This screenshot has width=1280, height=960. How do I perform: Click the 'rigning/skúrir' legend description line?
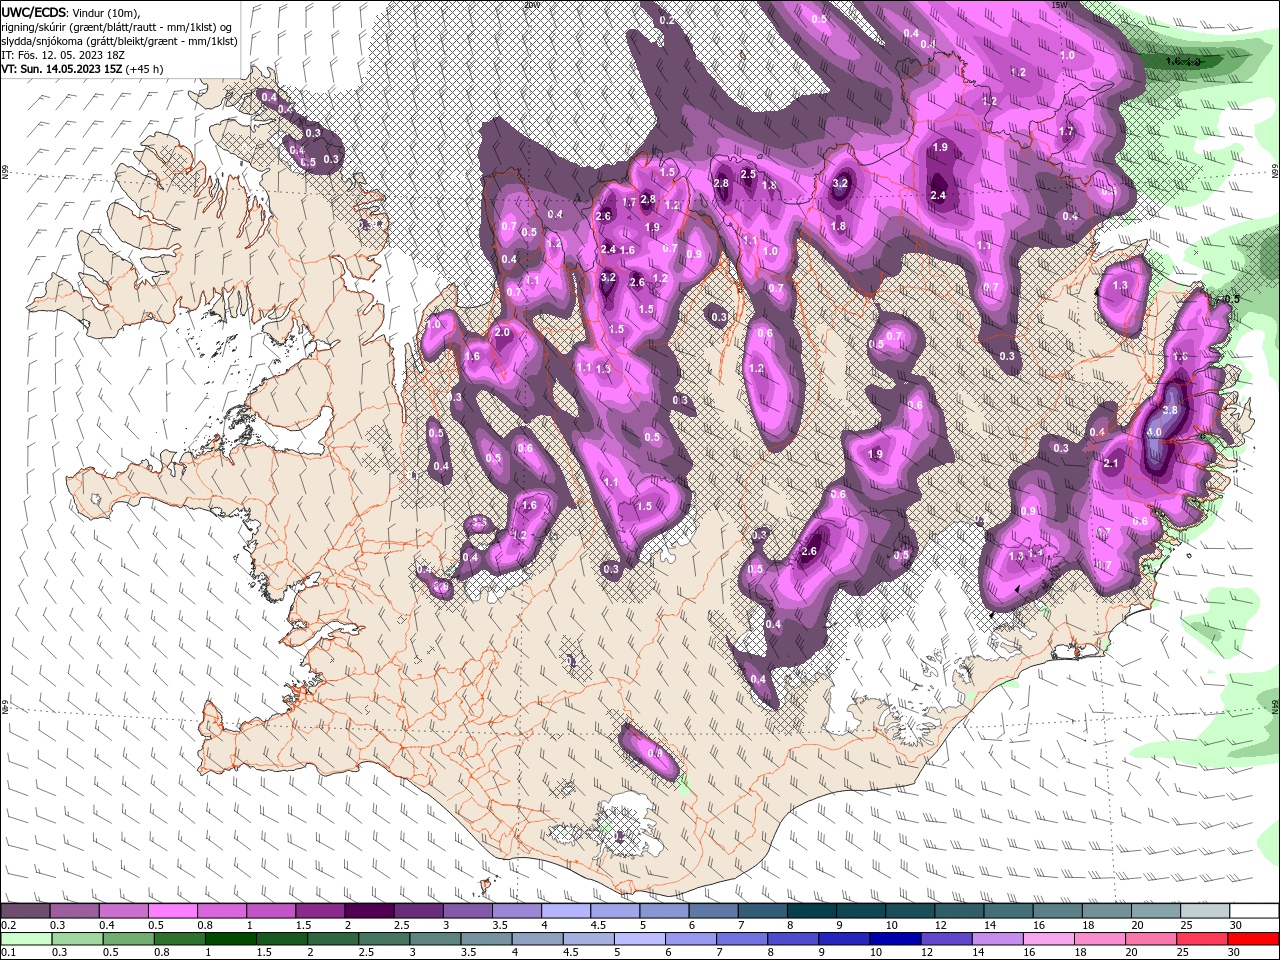tap(117, 27)
